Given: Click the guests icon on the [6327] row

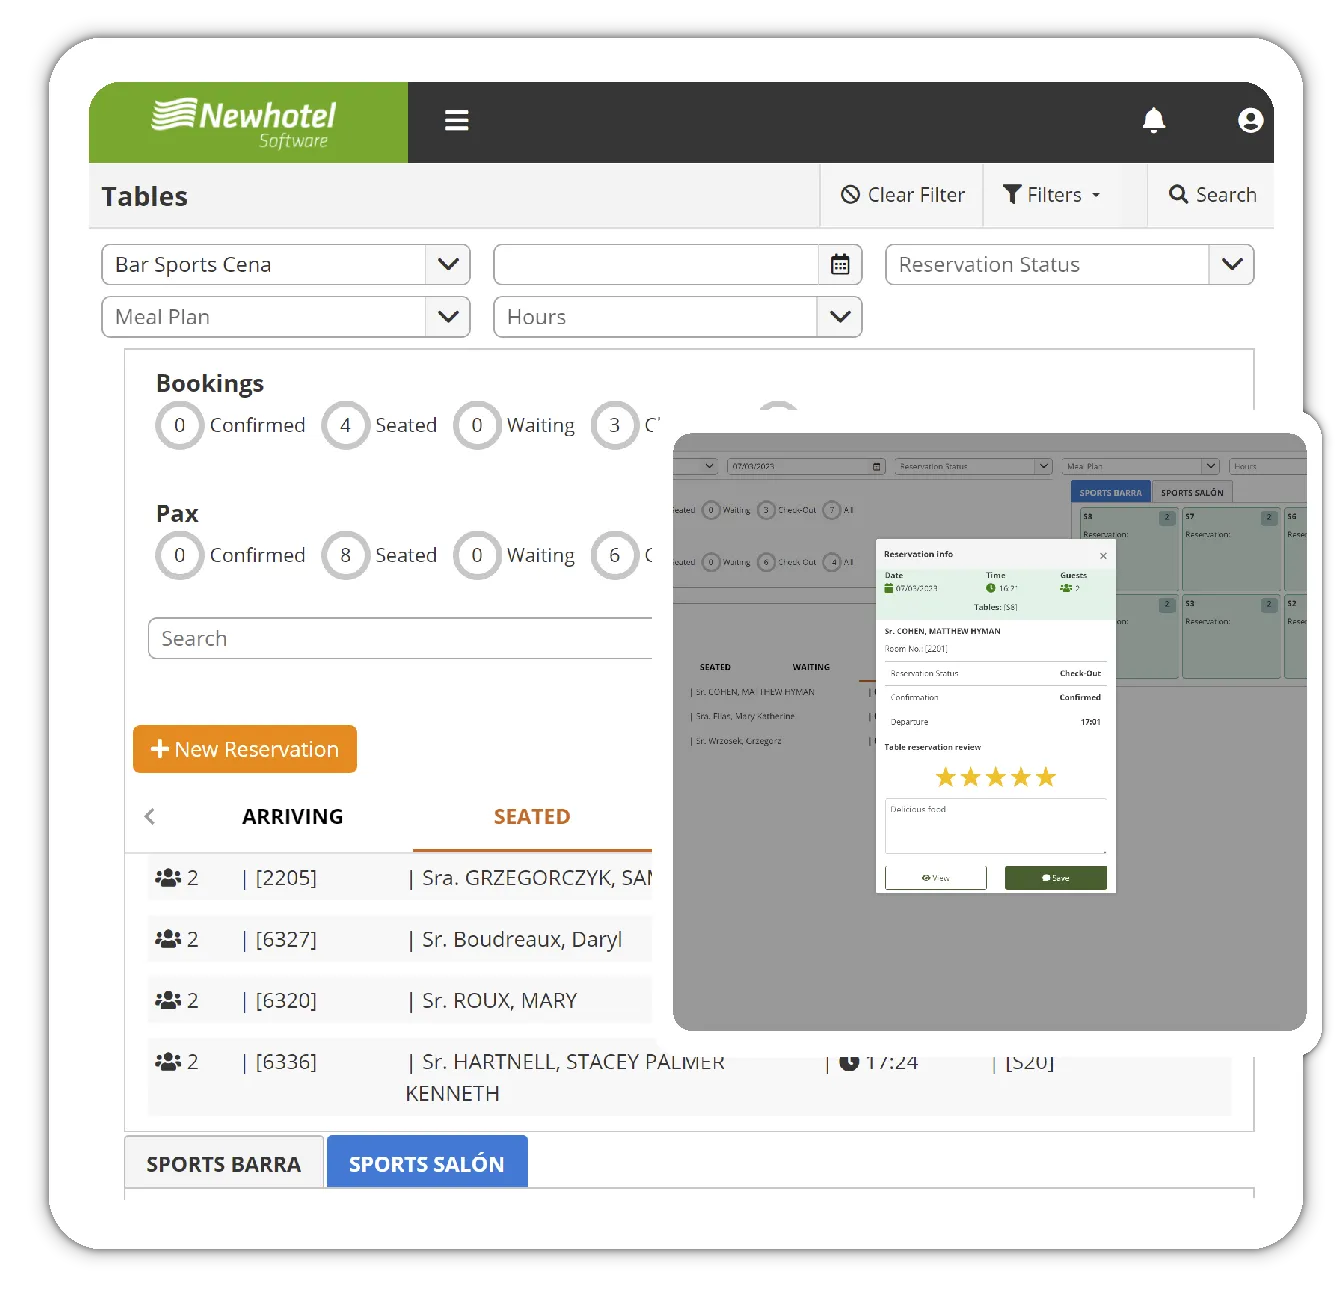Looking at the screenshot, I should pos(168,939).
